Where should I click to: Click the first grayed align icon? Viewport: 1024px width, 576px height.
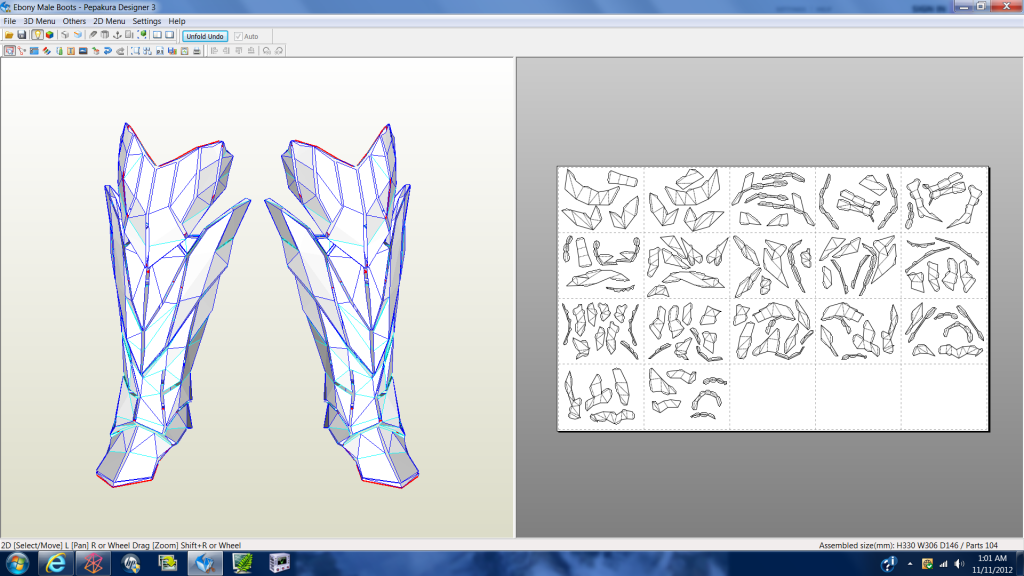point(214,51)
